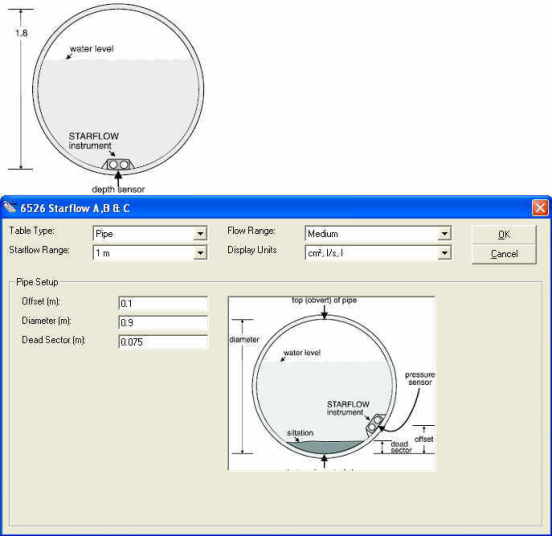
Task: Click the '1 m' Starflow Range value
Action: point(103,253)
